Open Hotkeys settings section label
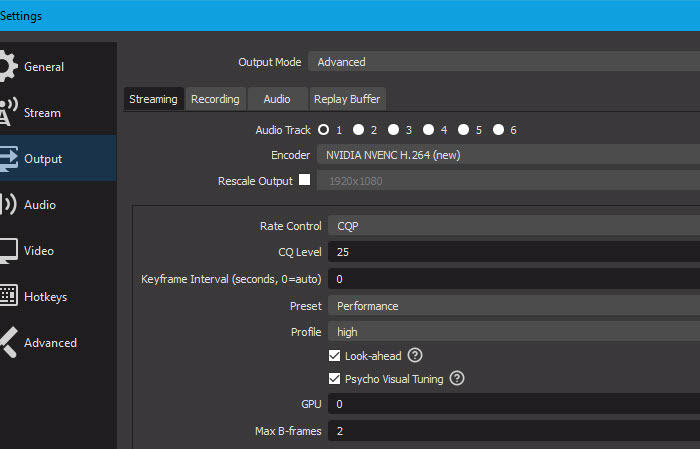The height and width of the screenshot is (449, 700). [x=46, y=297]
